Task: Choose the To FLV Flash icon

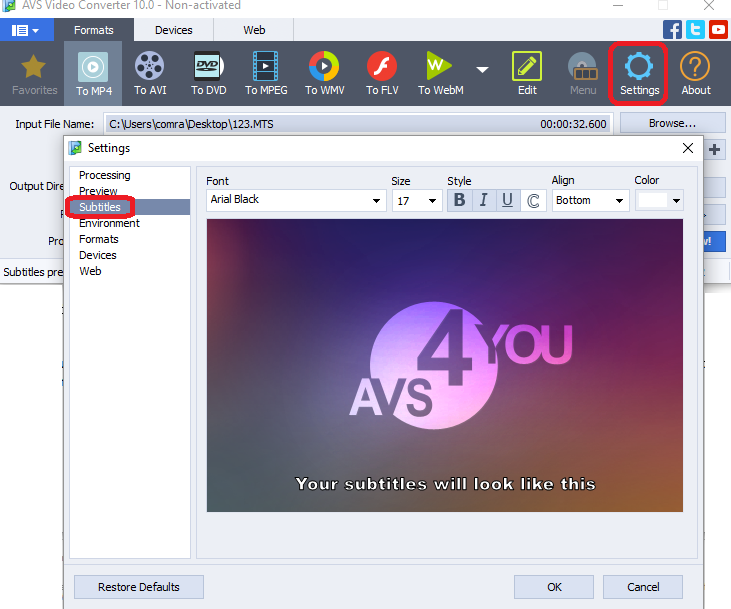Action: (382, 74)
